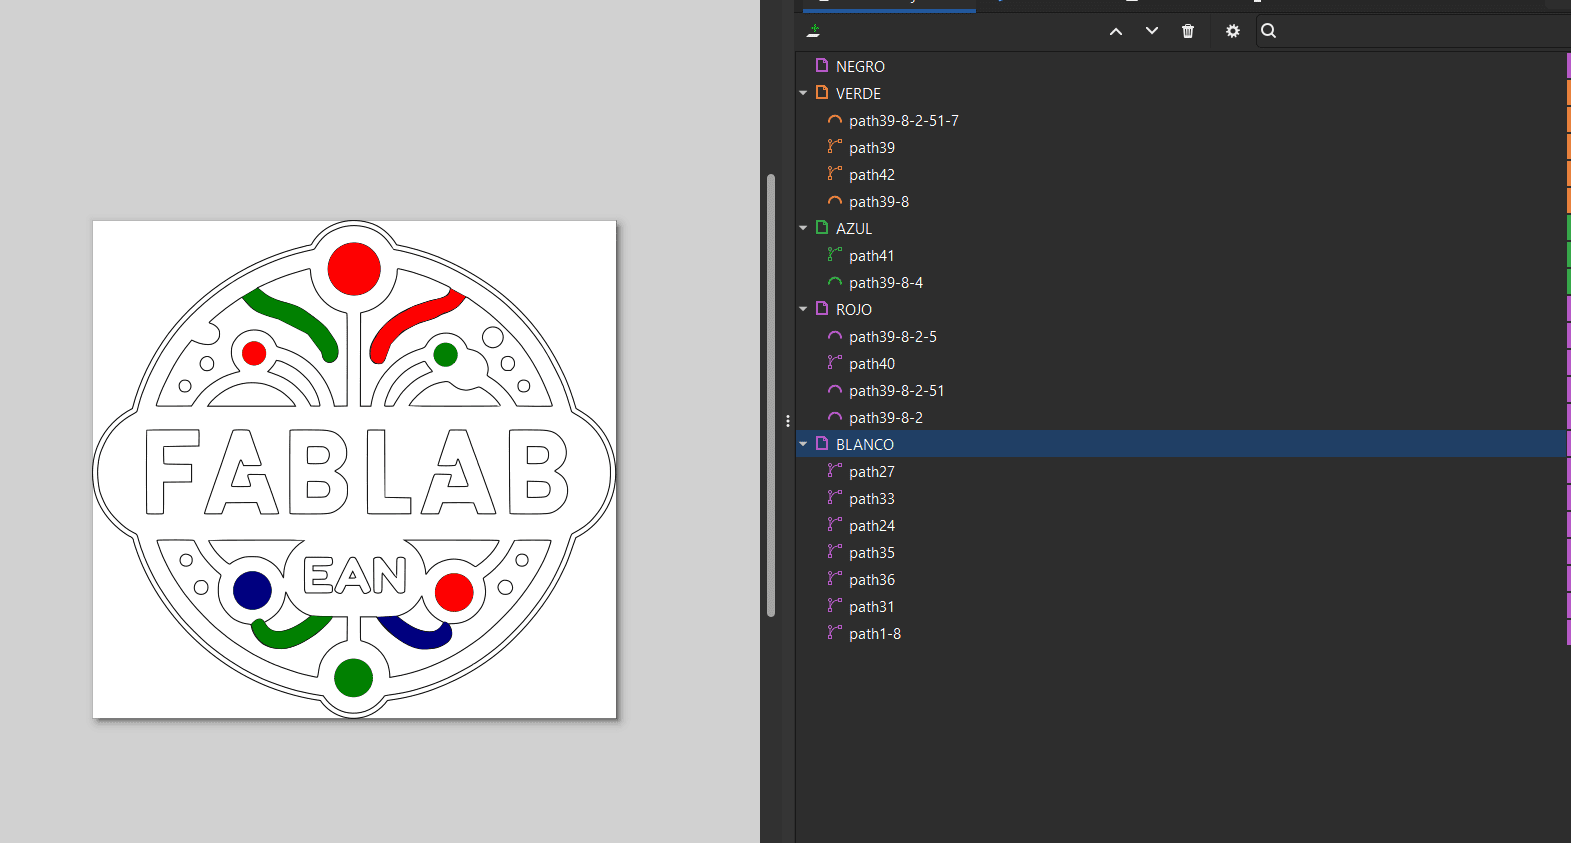This screenshot has width=1571, height=843.
Task: Select the BLANCO layer row
Action: tap(1181, 444)
